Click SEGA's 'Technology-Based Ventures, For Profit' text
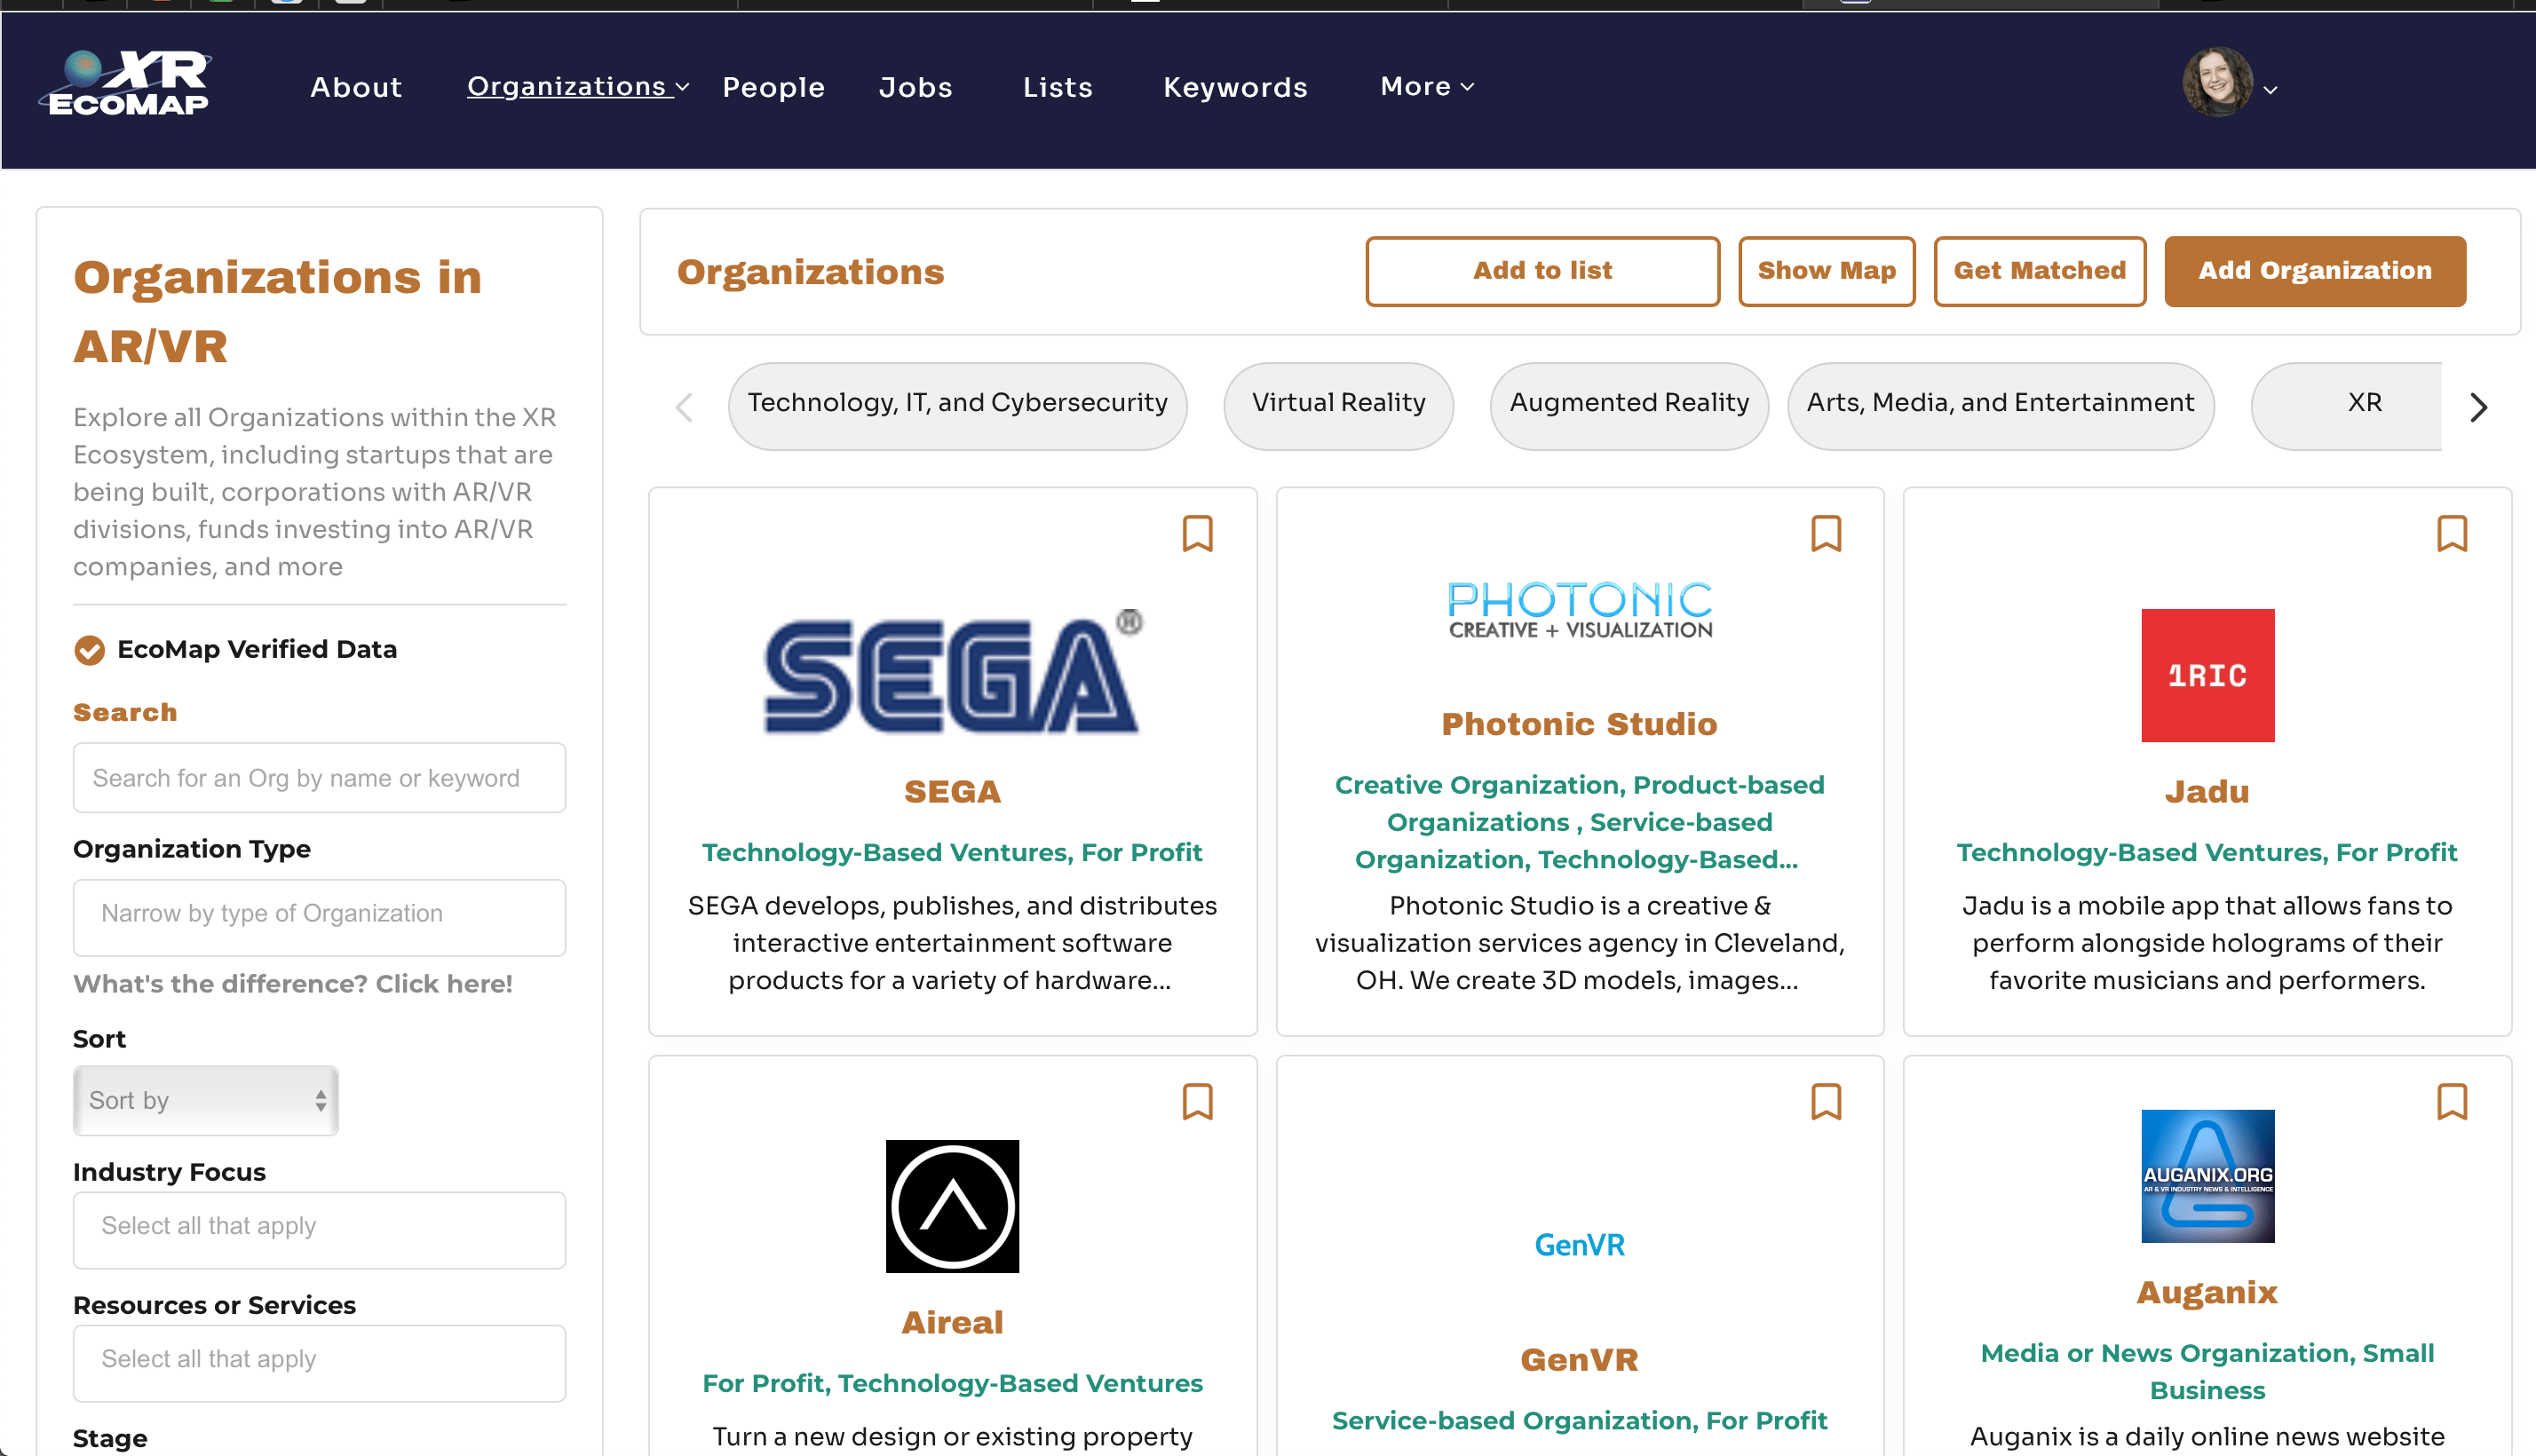This screenshot has height=1456, width=2536. 952,852
